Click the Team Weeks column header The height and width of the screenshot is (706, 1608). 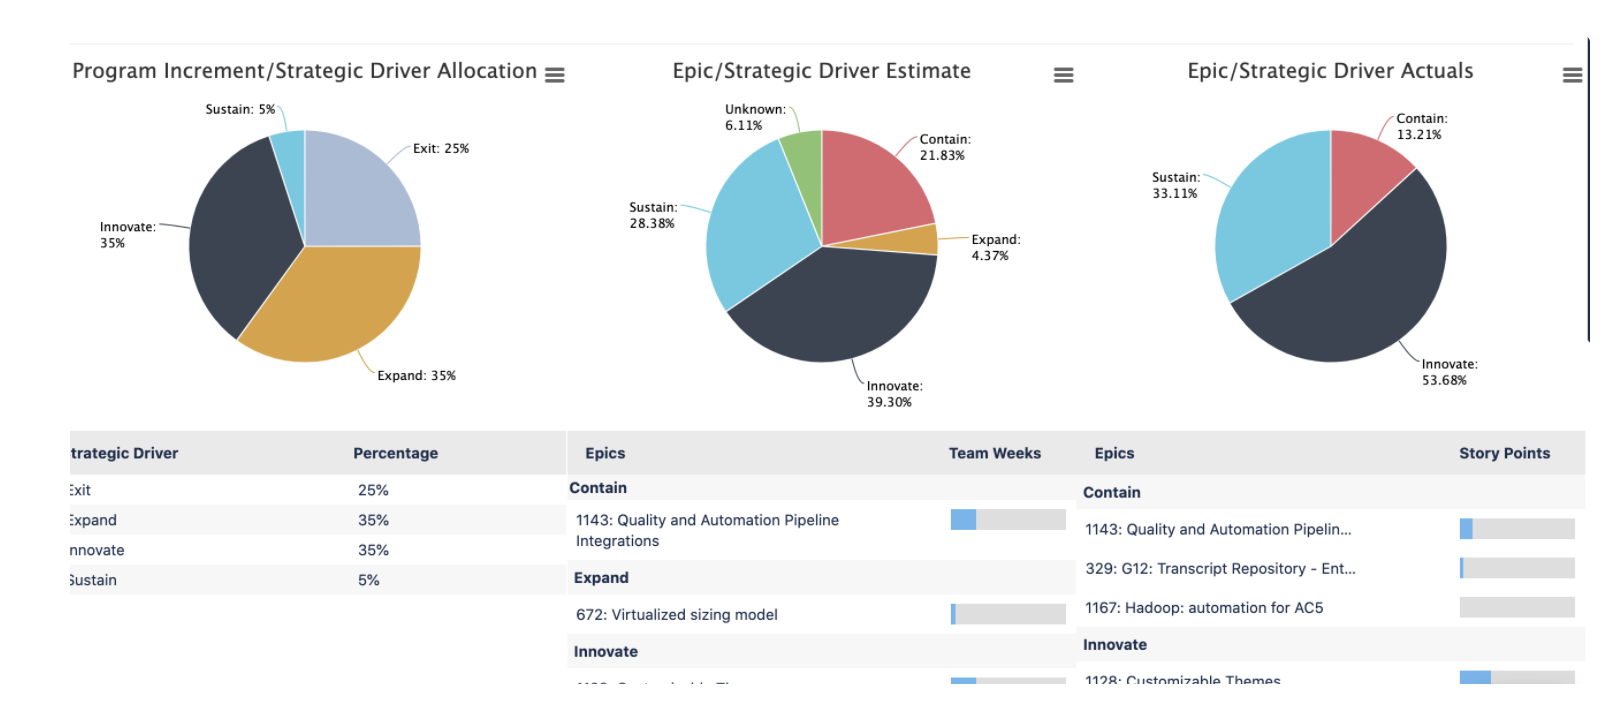tap(994, 453)
